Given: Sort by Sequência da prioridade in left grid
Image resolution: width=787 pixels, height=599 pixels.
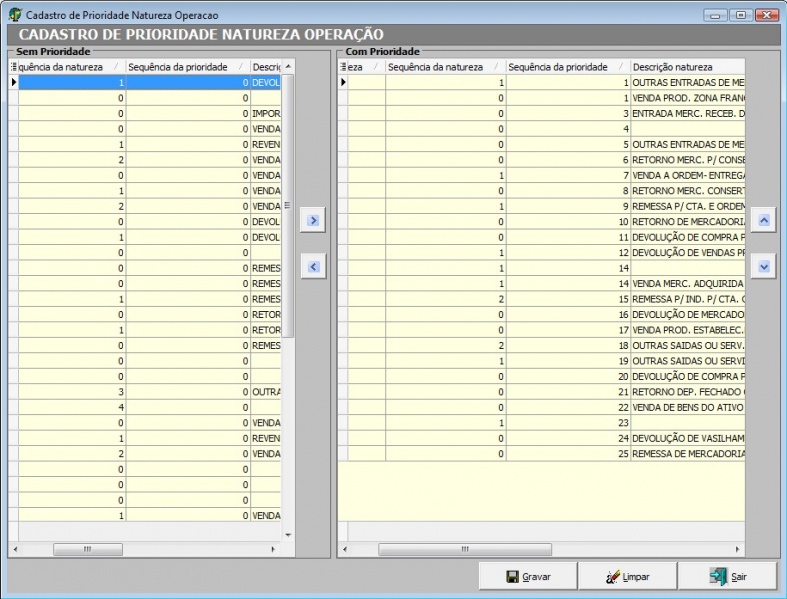Looking at the screenshot, I should point(186,67).
